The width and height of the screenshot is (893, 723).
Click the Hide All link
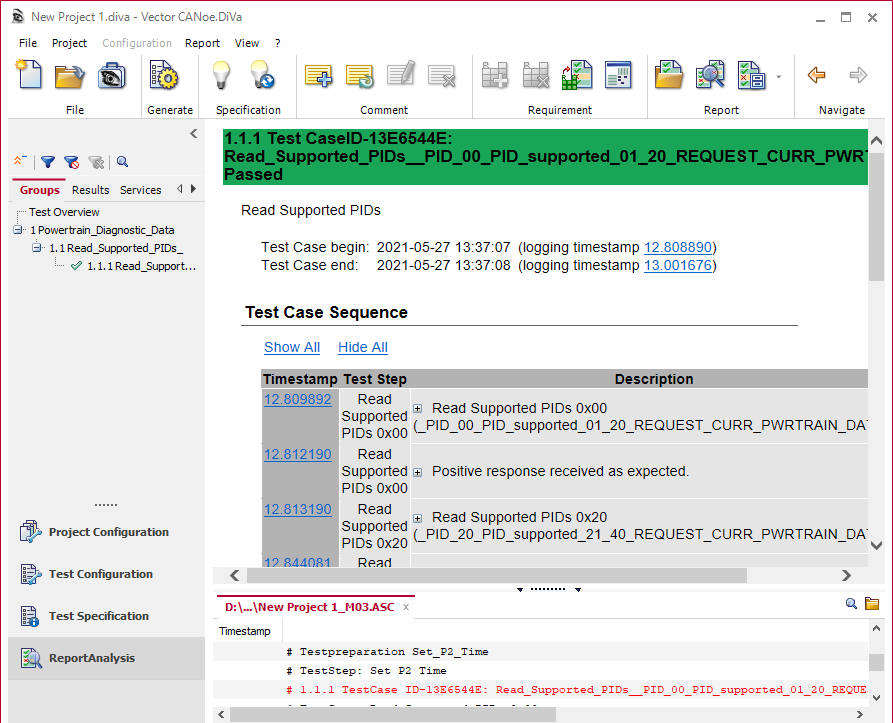click(x=363, y=347)
